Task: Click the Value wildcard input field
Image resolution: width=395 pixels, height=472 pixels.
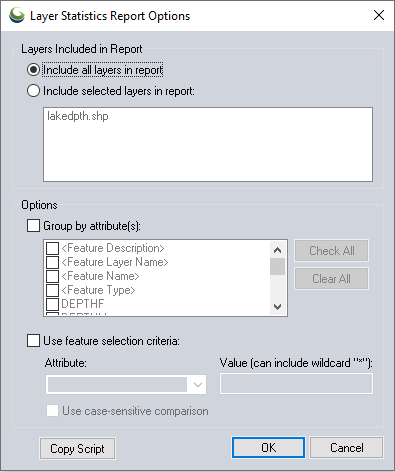Action: (296, 384)
